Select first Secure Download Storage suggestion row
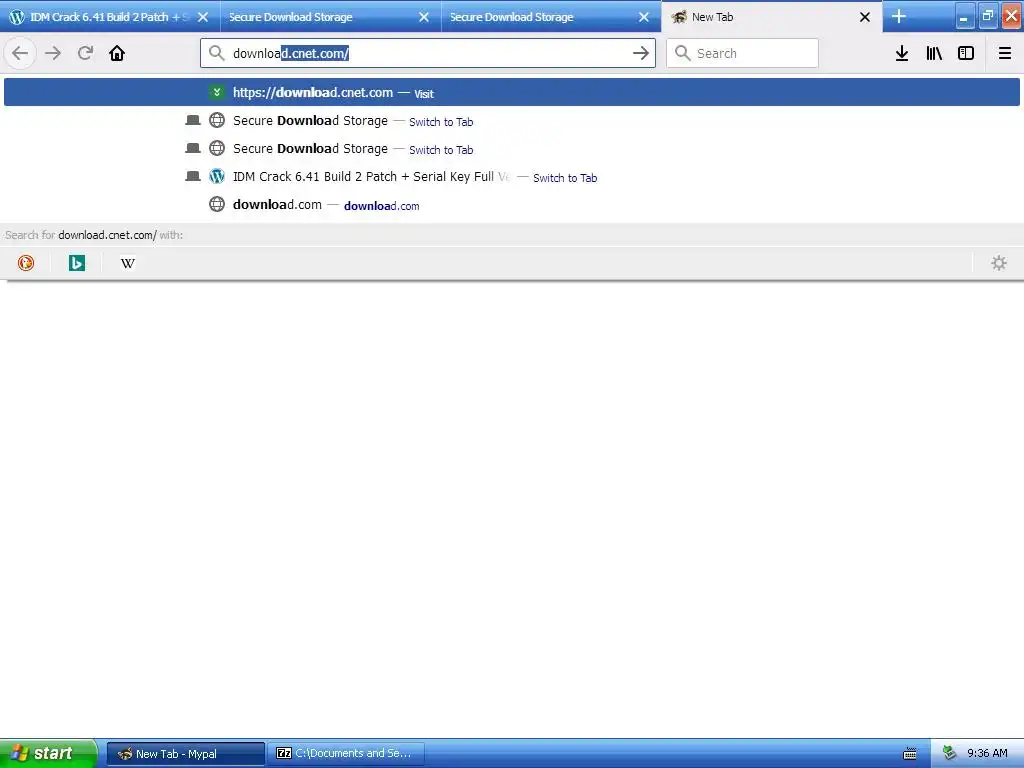This screenshot has height=768, width=1024. [512, 121]
